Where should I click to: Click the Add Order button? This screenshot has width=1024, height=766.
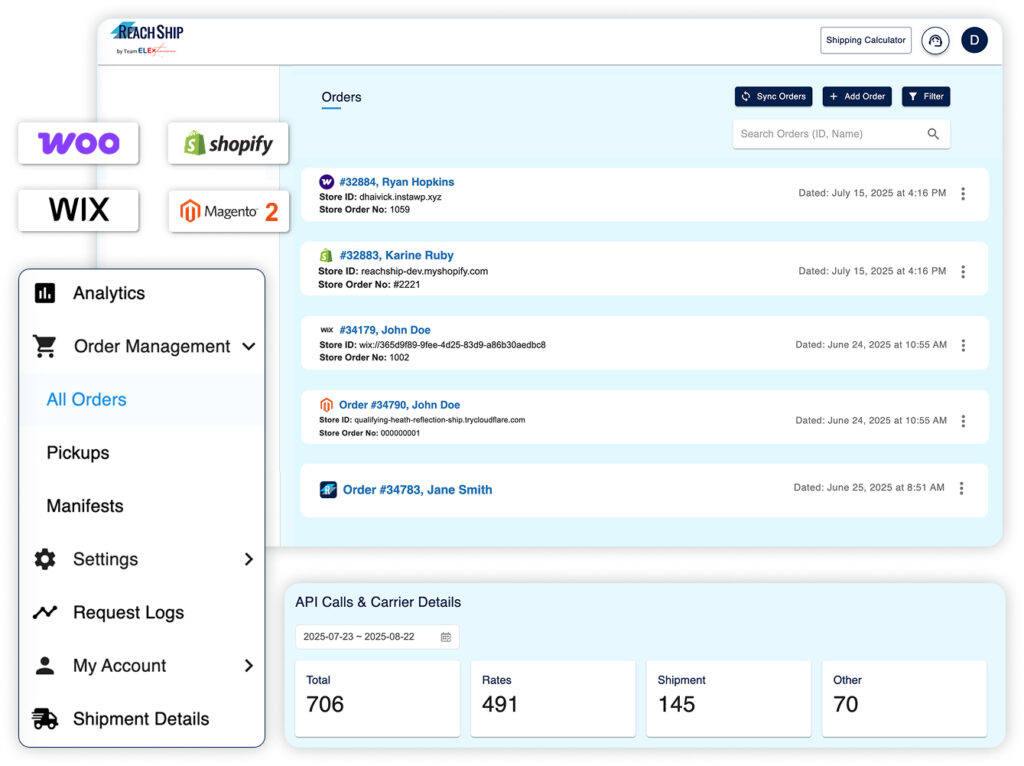click(857, 96)
